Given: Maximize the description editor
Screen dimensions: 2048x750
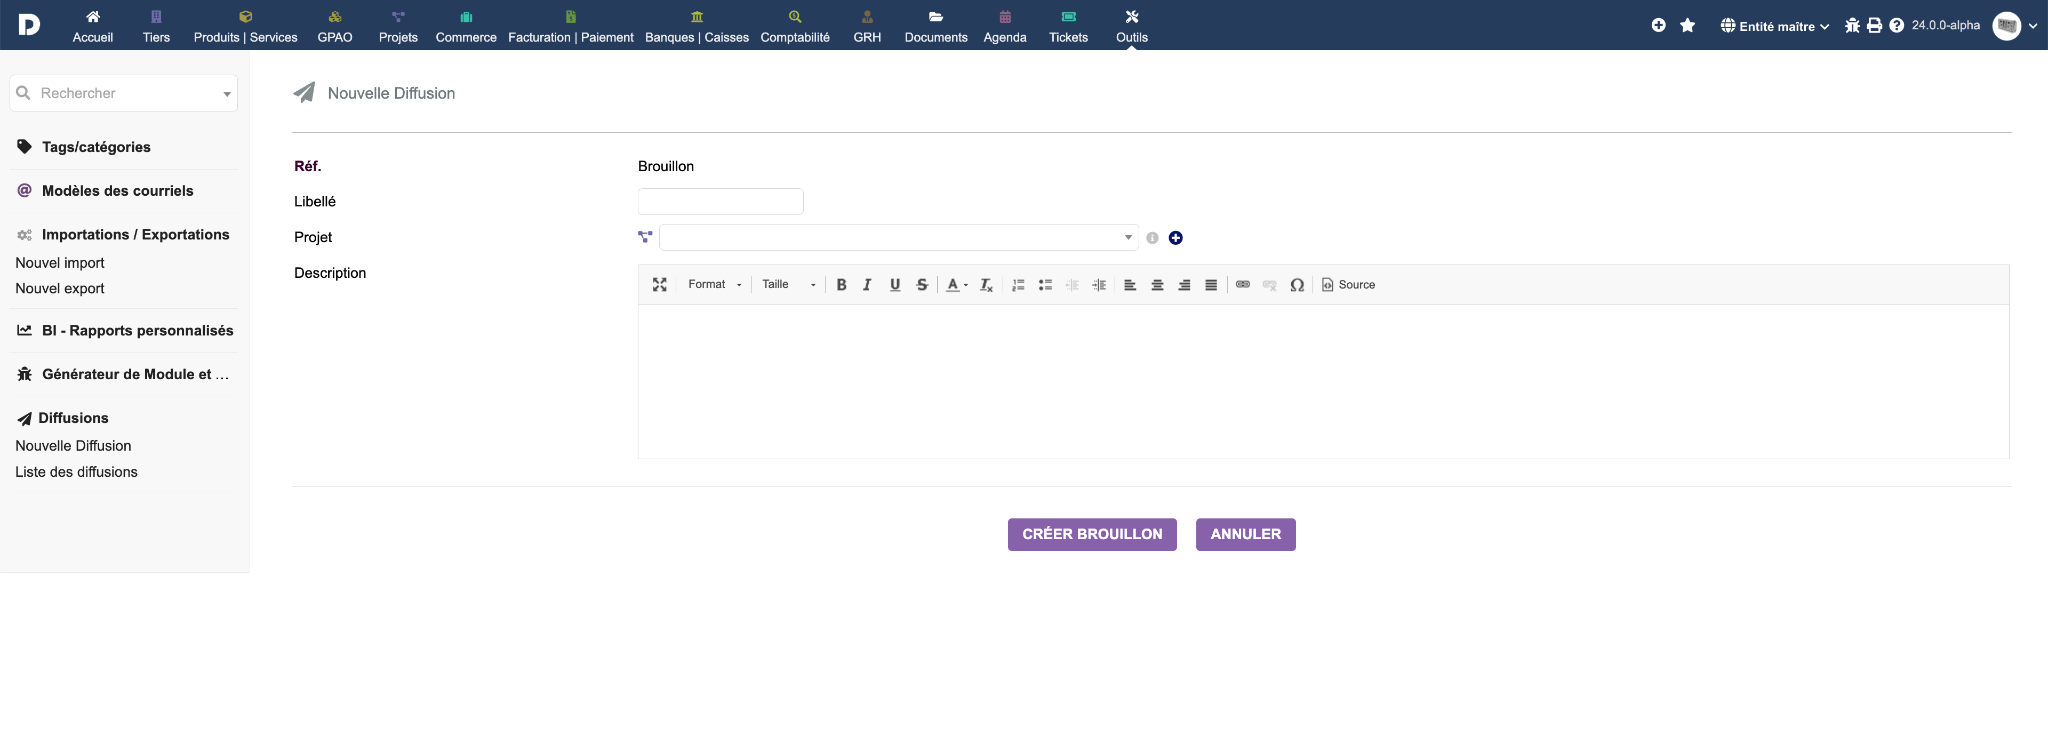Looking at the screenshot, I should tap(660, 285).
